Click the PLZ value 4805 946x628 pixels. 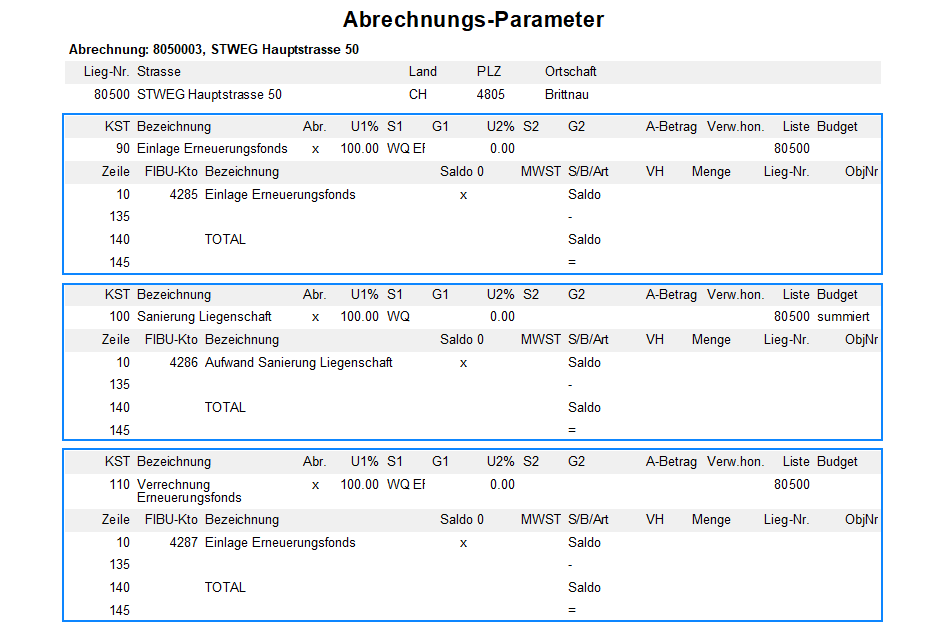tap(490, 95)
